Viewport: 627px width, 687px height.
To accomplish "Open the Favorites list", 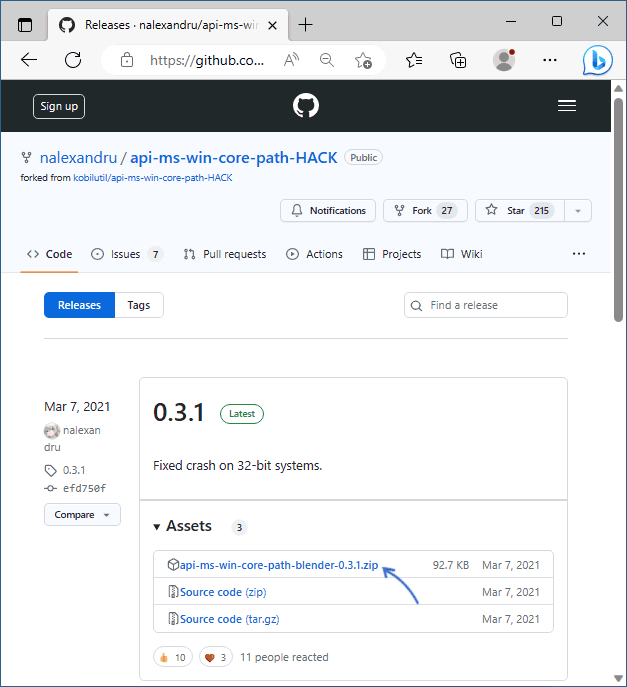I will click(414, 60).
